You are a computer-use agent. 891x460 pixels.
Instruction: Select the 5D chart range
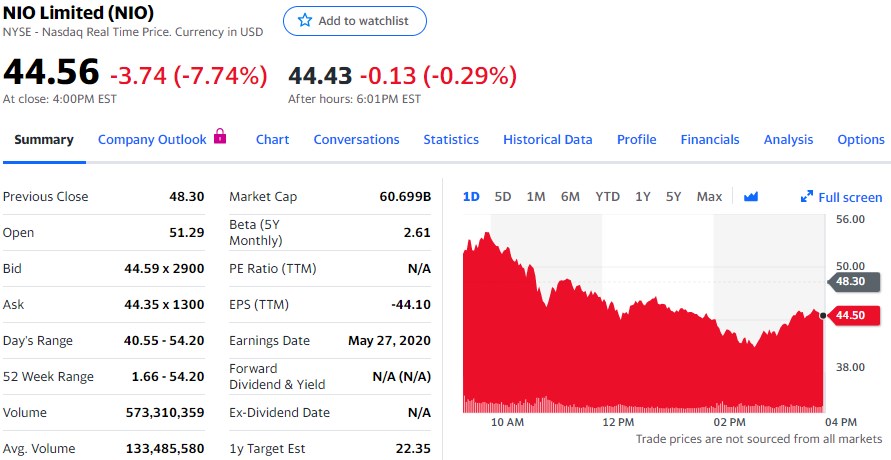(x=503, y=197)
